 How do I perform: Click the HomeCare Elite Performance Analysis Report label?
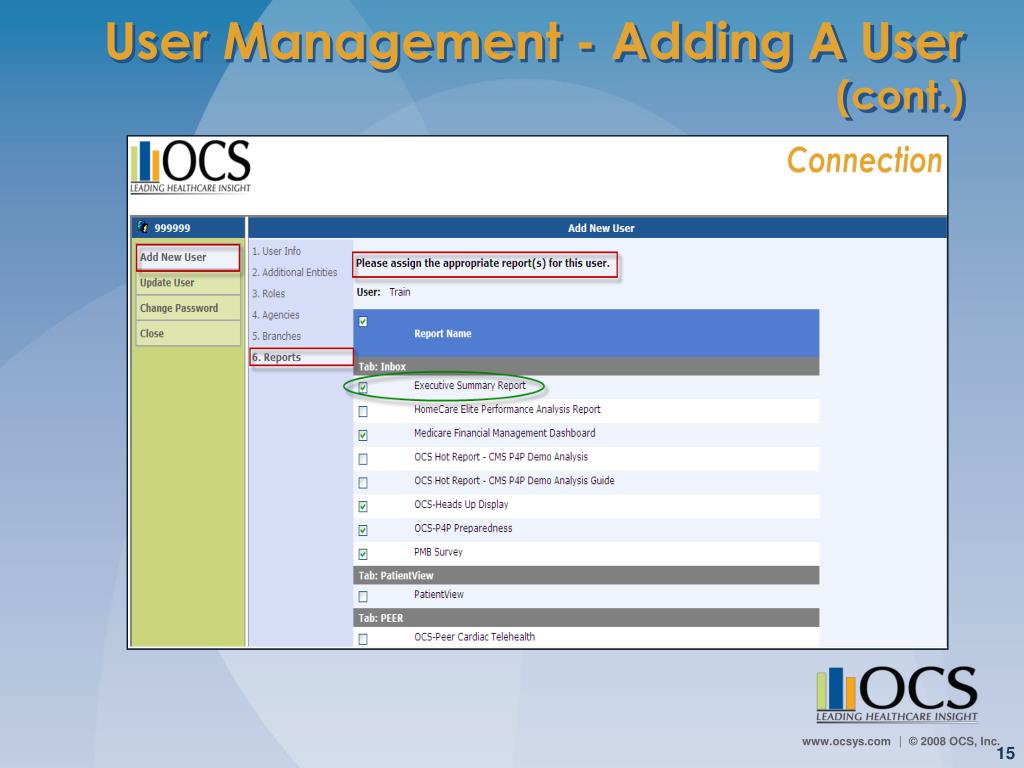[507, 409]
